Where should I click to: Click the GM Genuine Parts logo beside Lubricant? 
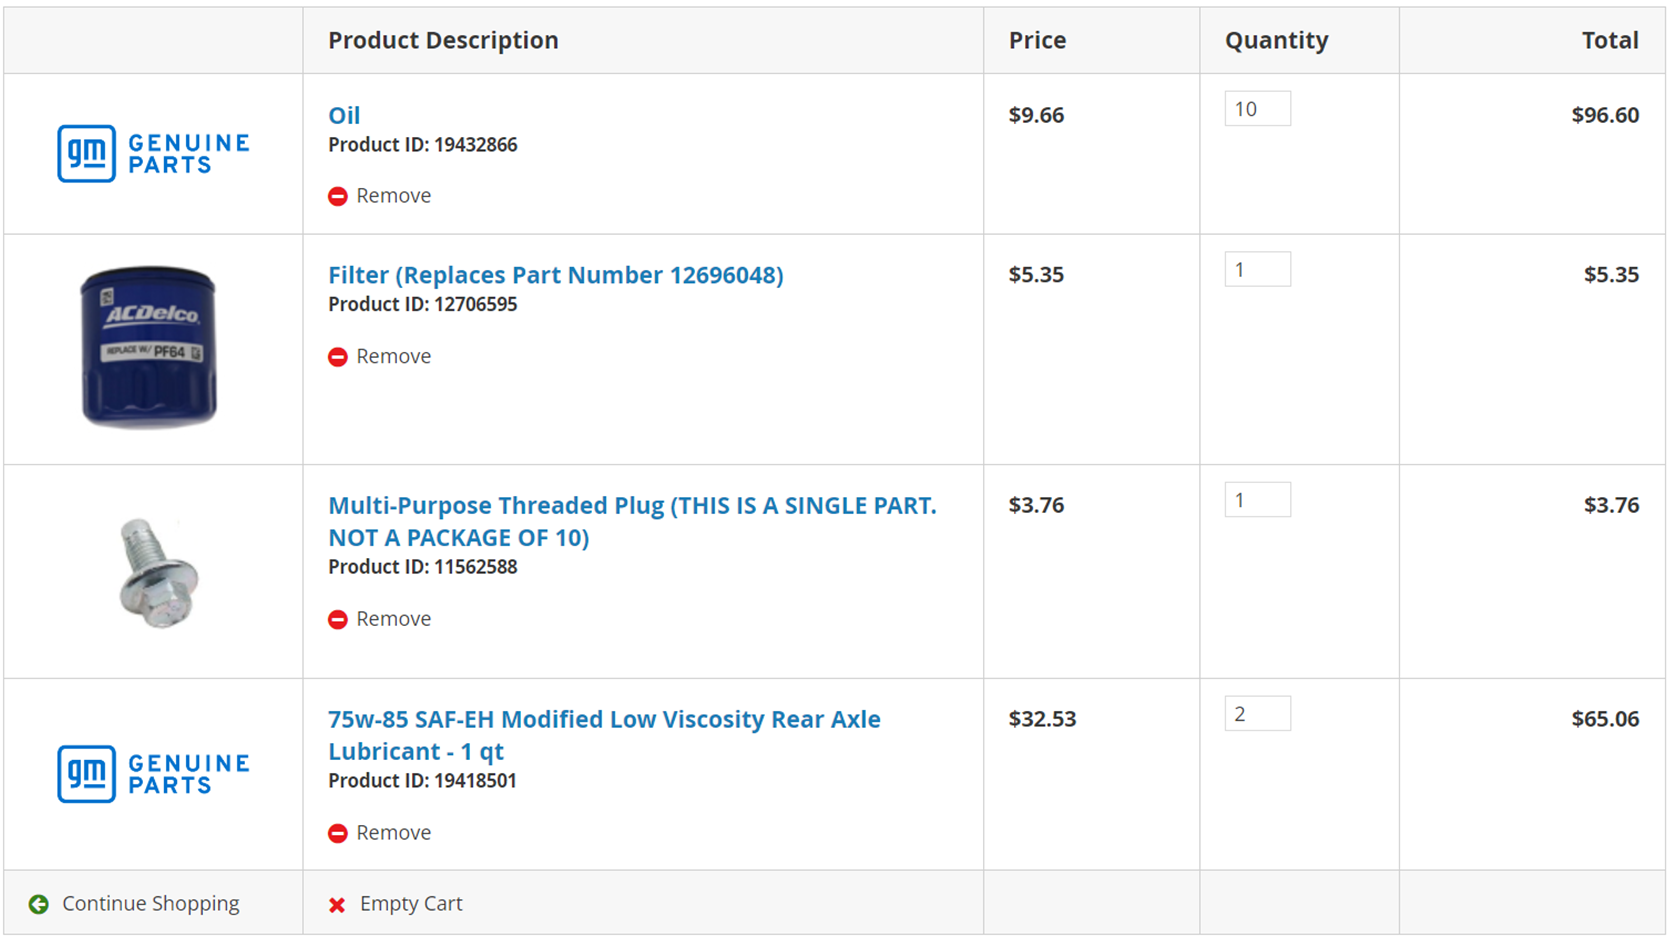tap(153, 774)
